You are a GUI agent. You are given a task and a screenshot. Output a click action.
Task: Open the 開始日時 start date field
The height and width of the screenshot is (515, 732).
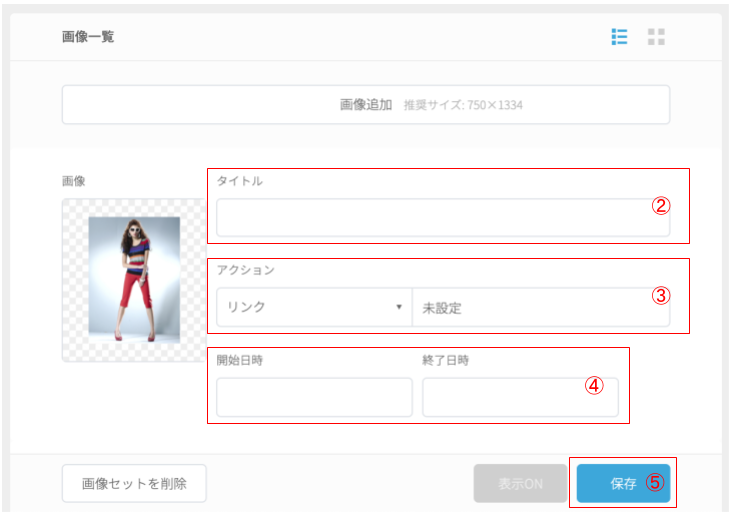[314, 397]
